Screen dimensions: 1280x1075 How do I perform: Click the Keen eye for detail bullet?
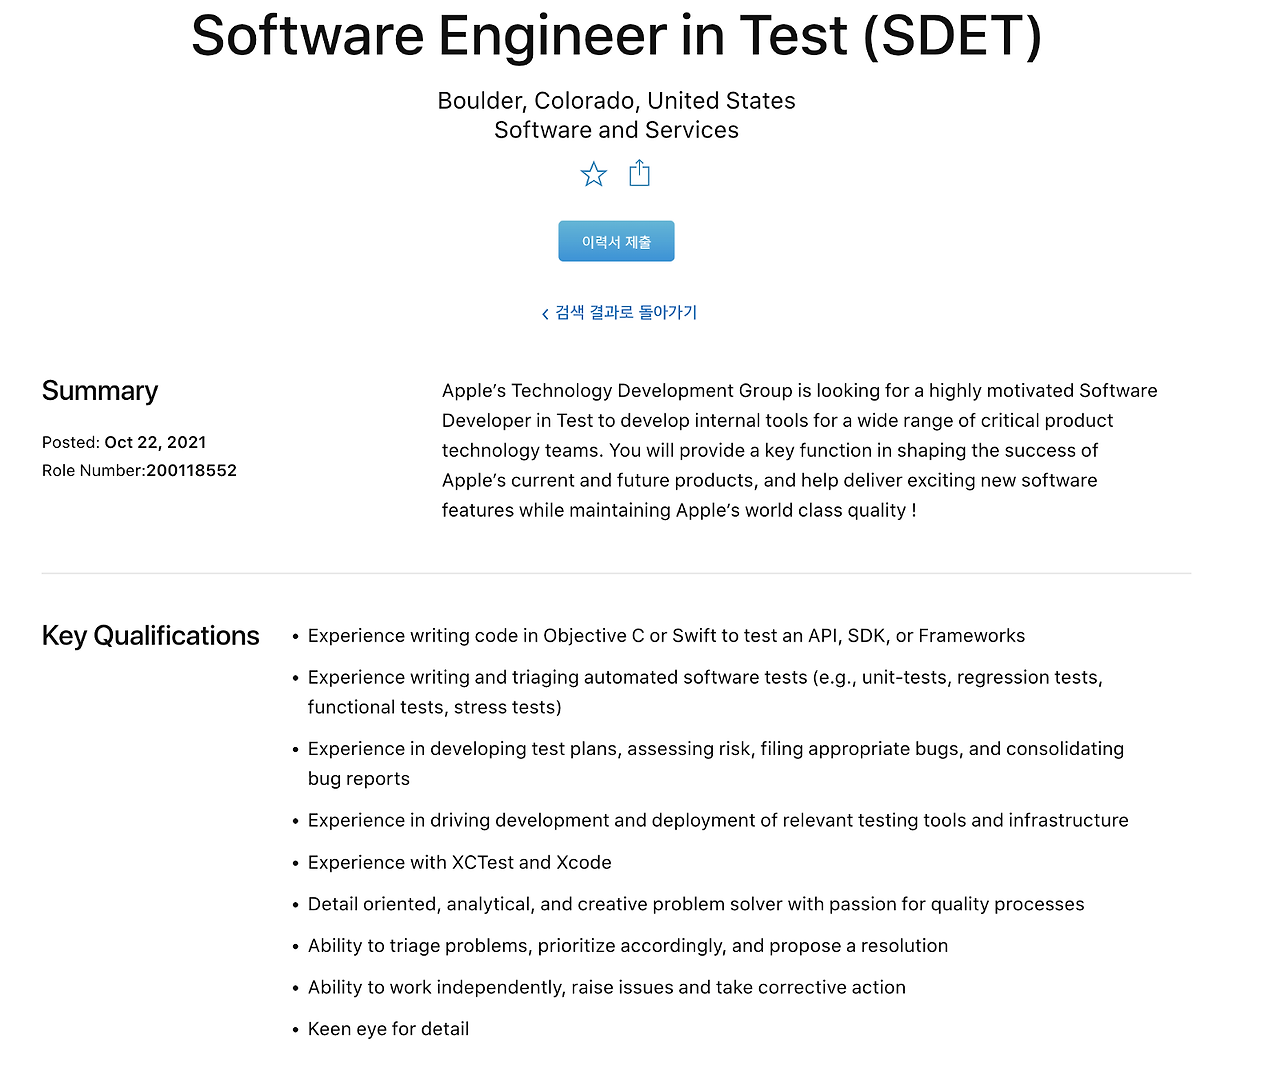click(x=388, y=1029)
